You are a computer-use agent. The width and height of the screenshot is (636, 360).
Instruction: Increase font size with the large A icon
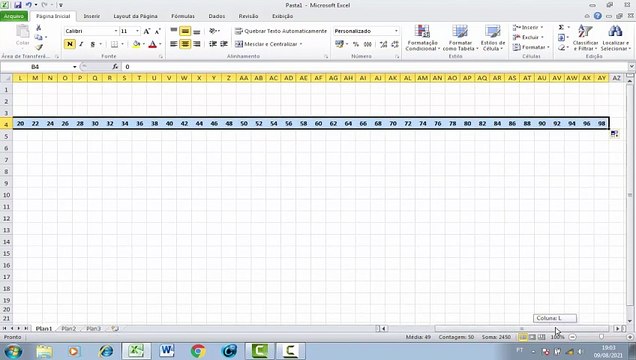(147, 31)
